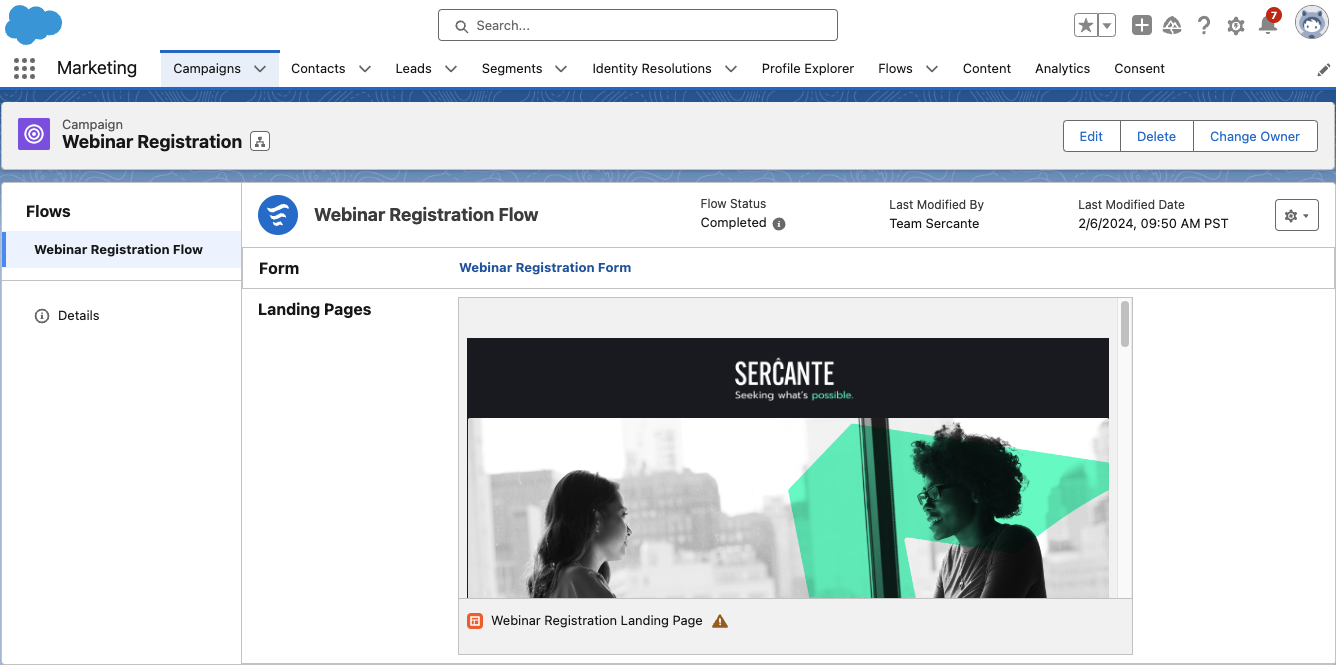1336x665 pixels.
Task: Click the landing page preview scrollbar
Action: [x=1125, y=324]
